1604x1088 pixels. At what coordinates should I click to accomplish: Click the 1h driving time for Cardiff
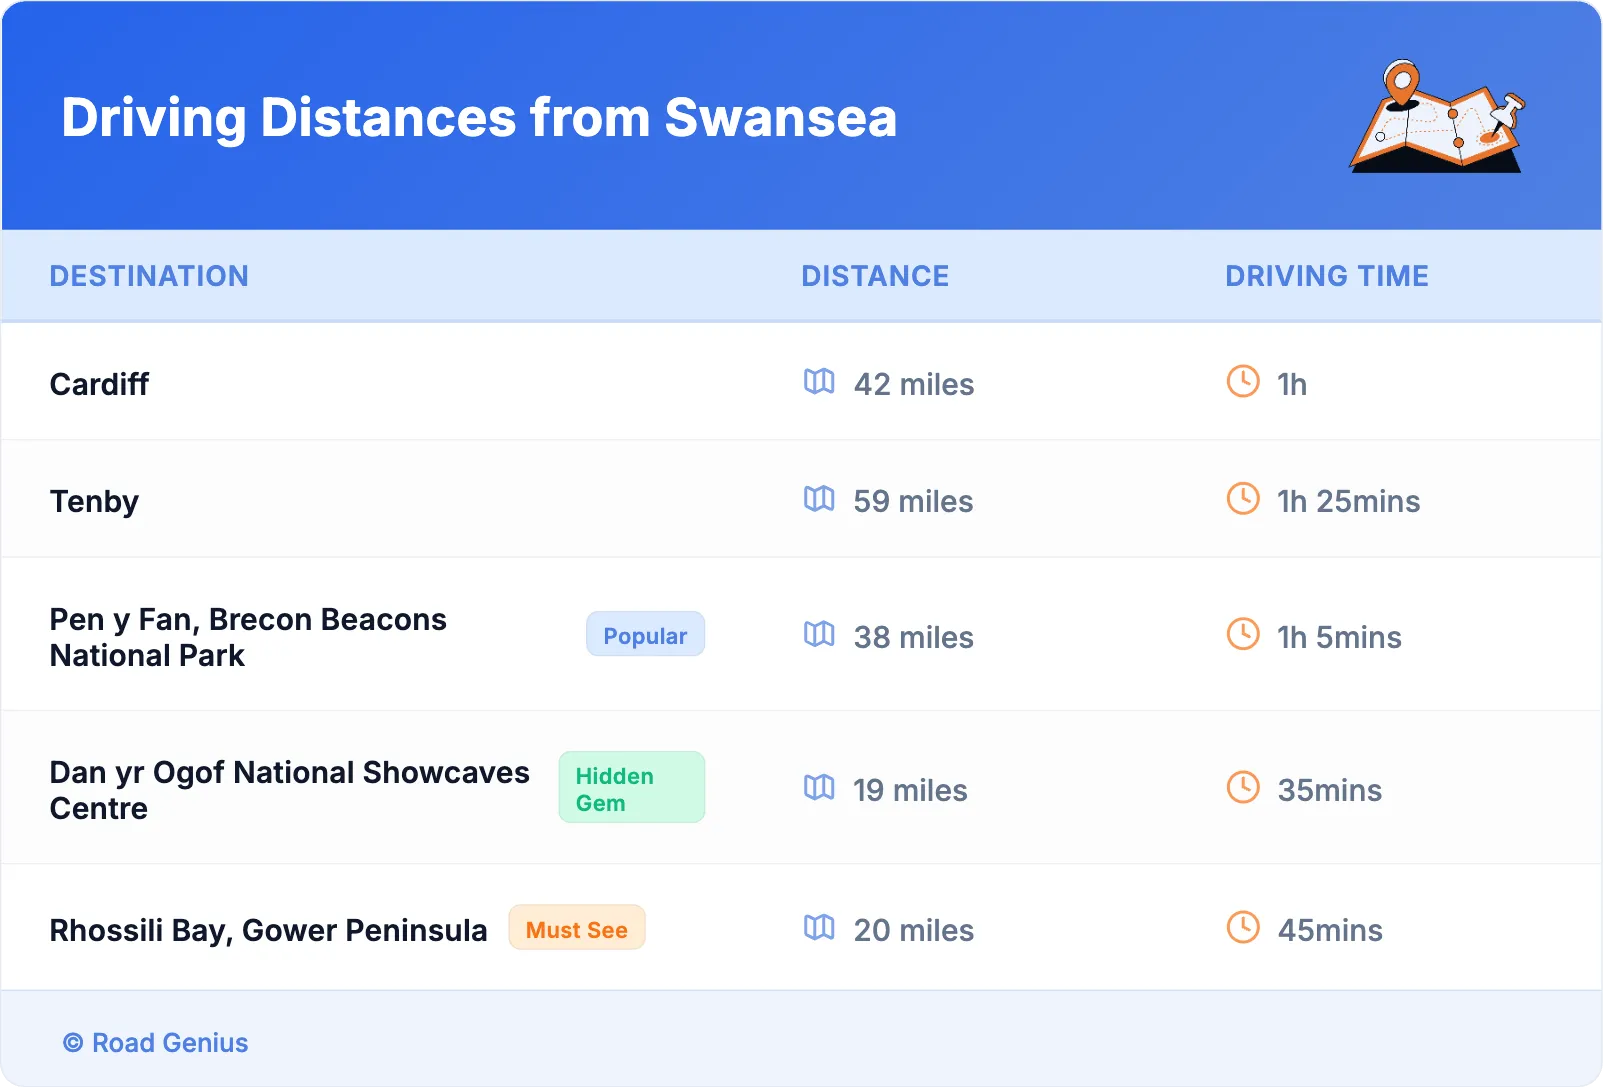1292,384
